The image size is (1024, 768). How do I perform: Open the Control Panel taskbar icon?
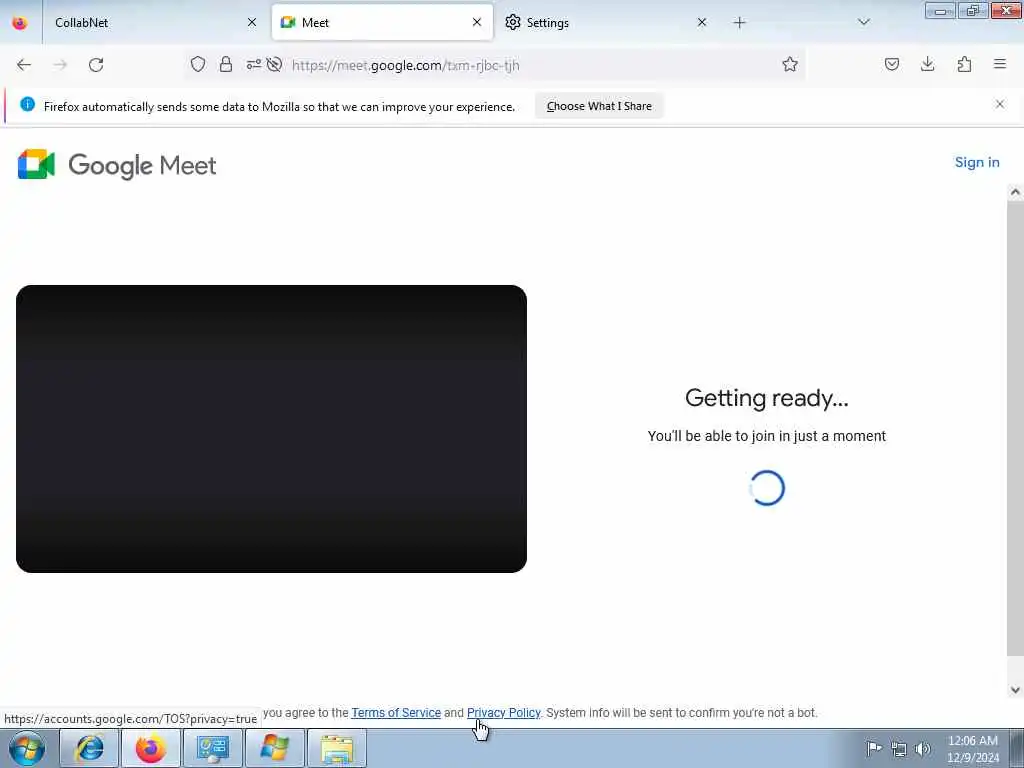tap(213, 748)
